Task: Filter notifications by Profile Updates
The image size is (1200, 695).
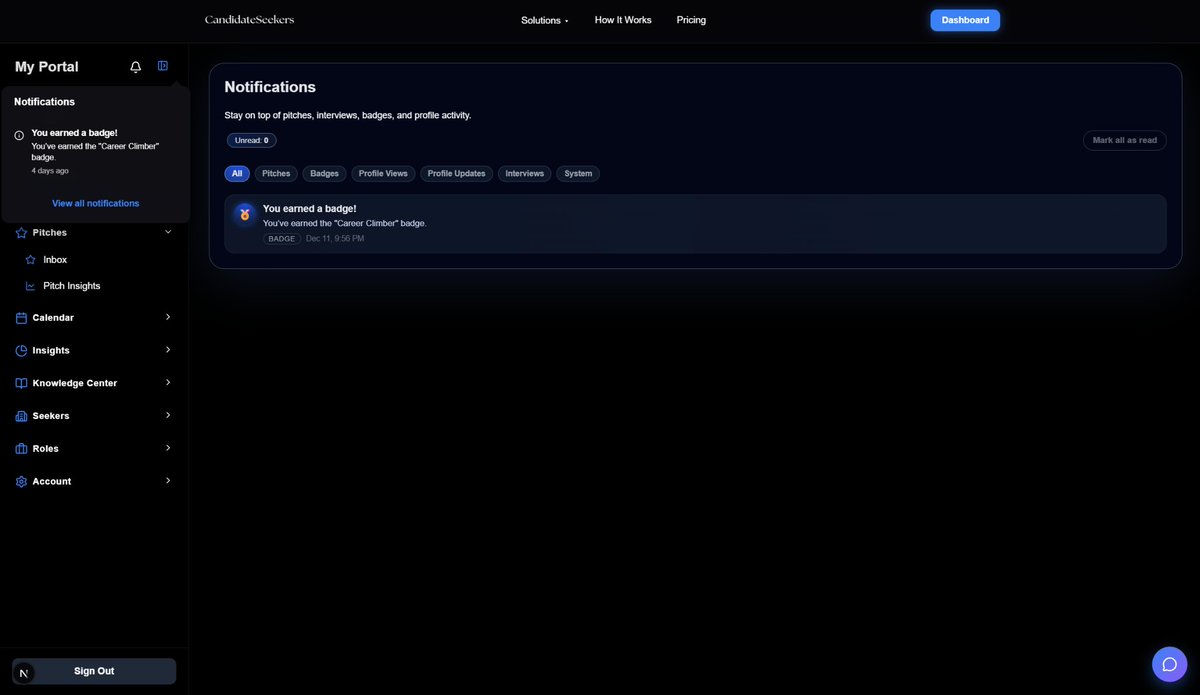Action: point(457,174)
